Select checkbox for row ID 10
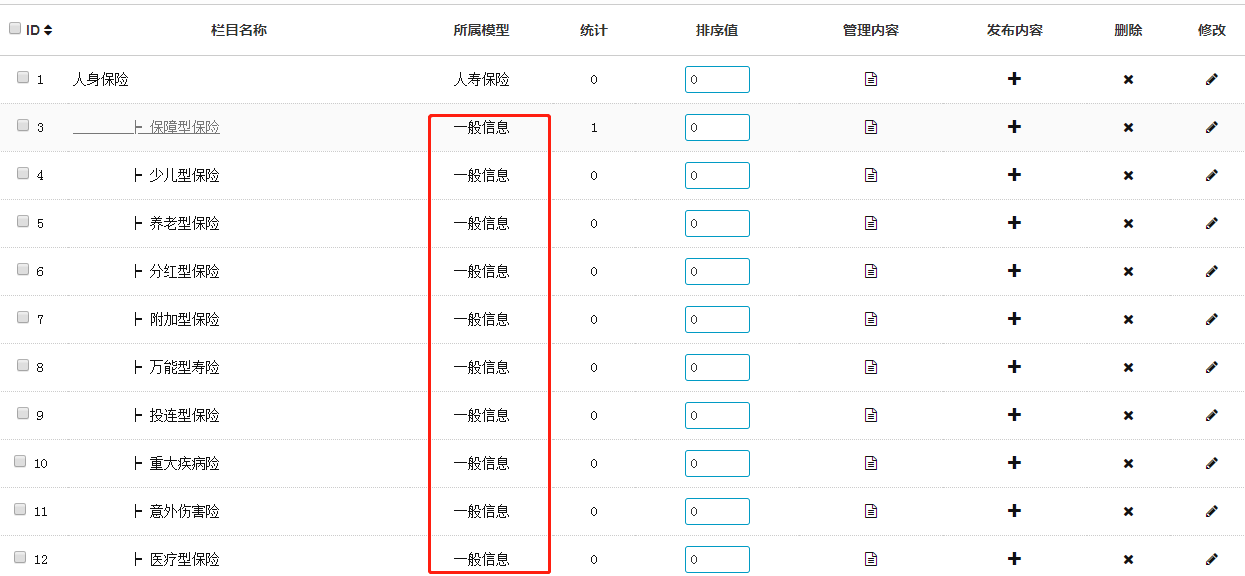Image resolution: width=1245 pixels, height=576 pixels. coord(20,462)
